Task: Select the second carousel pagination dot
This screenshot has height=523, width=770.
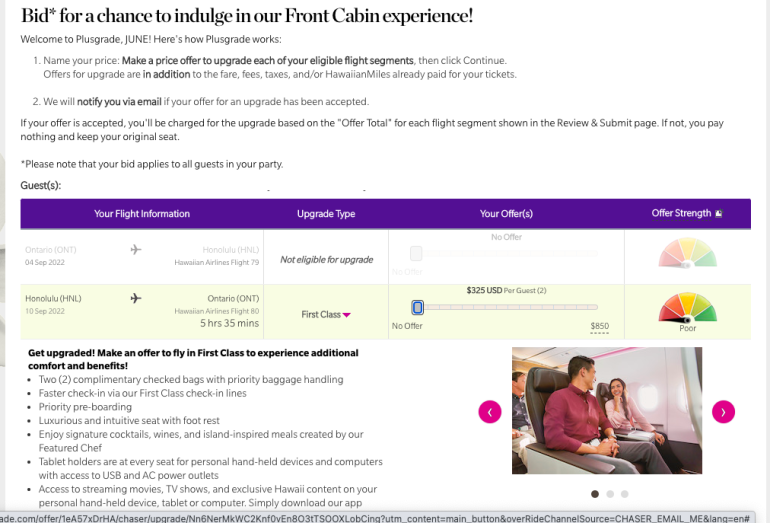Action: tap(610, 493)
